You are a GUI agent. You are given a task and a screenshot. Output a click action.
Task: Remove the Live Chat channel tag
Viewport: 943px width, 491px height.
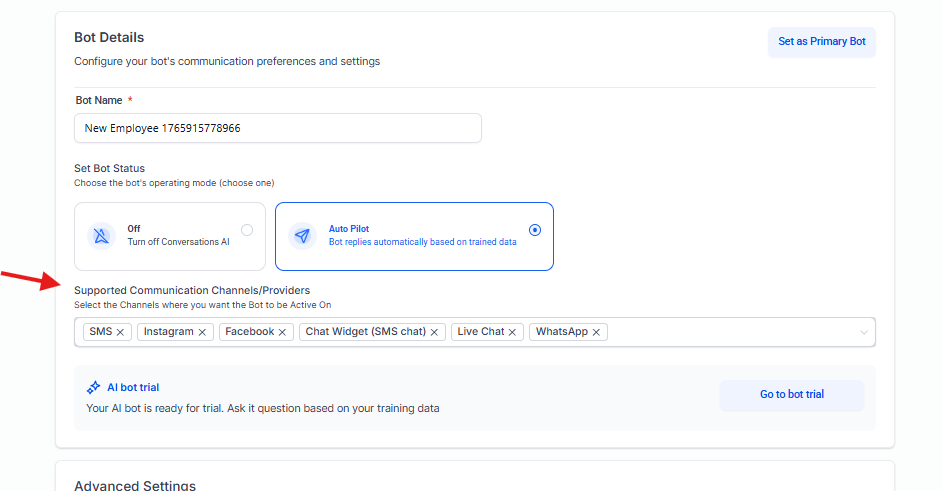tap(513, 332)
